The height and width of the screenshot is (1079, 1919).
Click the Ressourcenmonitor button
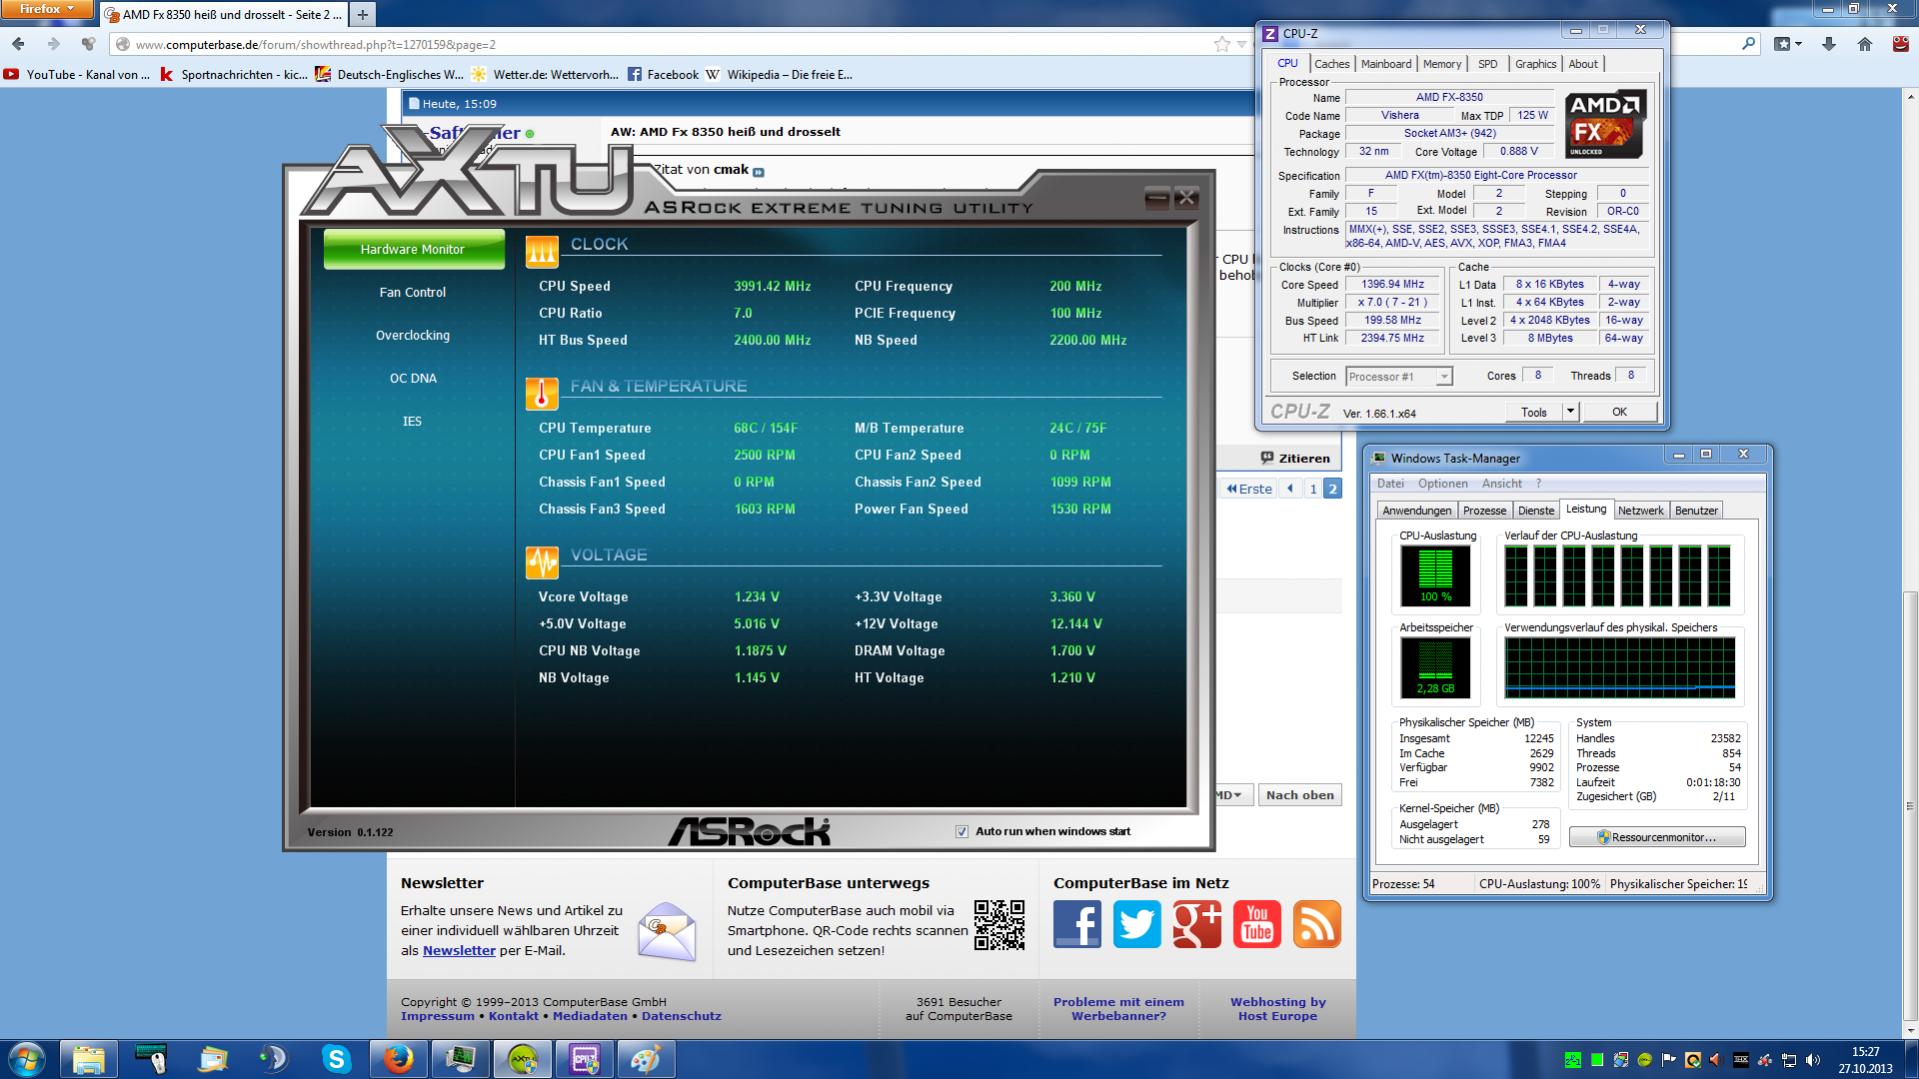1657,837
